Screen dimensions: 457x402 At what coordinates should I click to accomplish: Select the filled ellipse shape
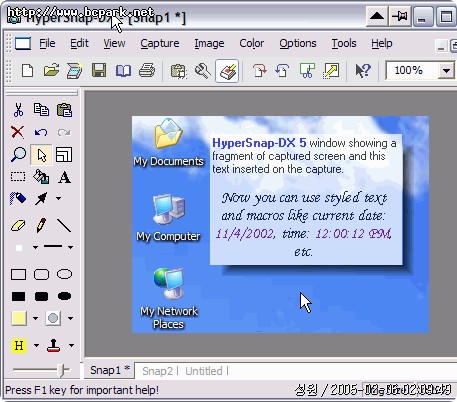[64, 296]
